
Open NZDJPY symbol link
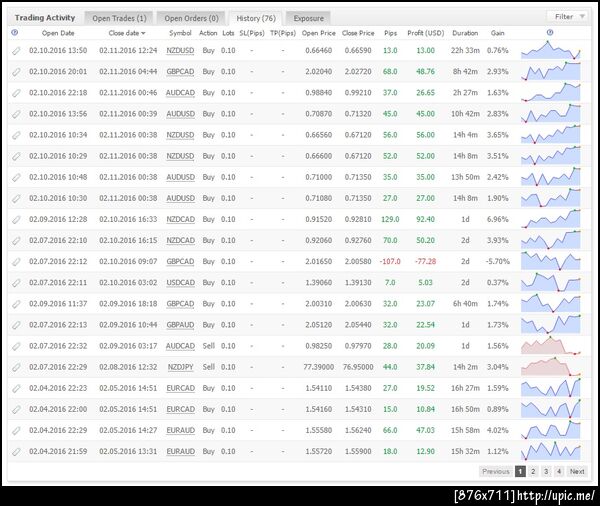[x=180, y=367]
